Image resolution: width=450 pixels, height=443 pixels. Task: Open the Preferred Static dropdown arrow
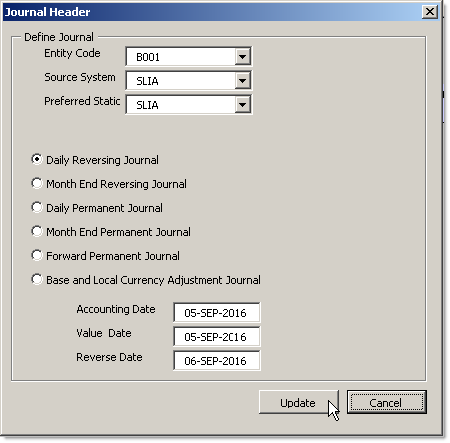point(242,105)
